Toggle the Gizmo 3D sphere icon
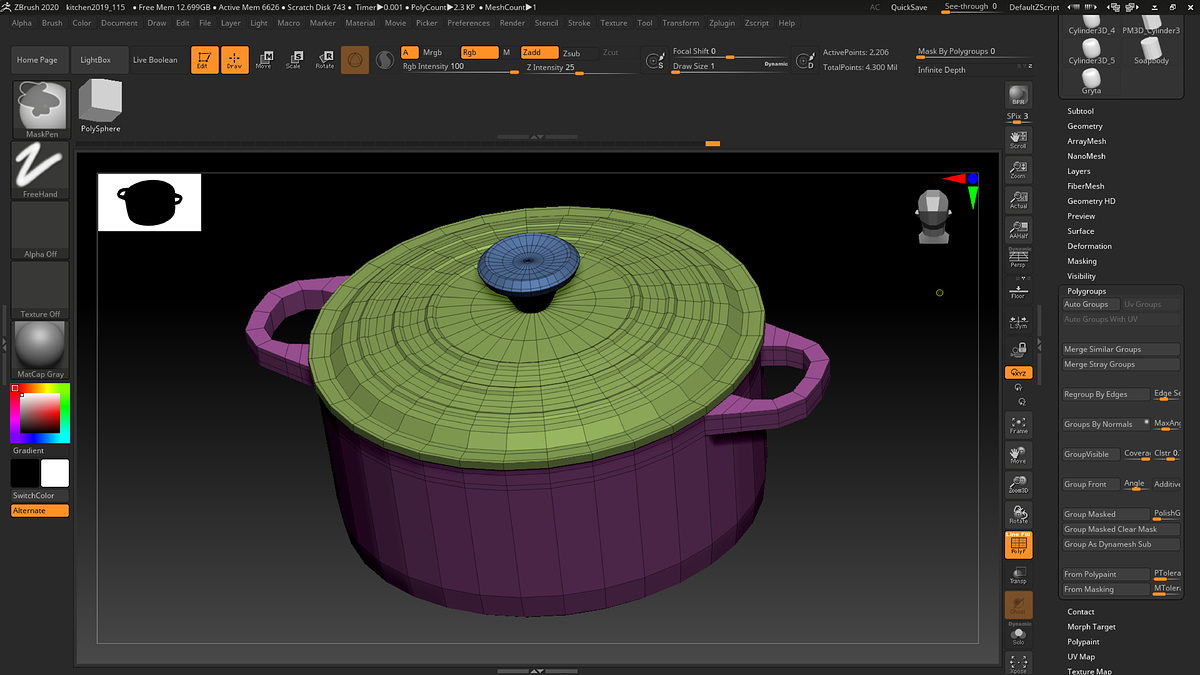Screen dimensions: 1200x675 (355, 60)
